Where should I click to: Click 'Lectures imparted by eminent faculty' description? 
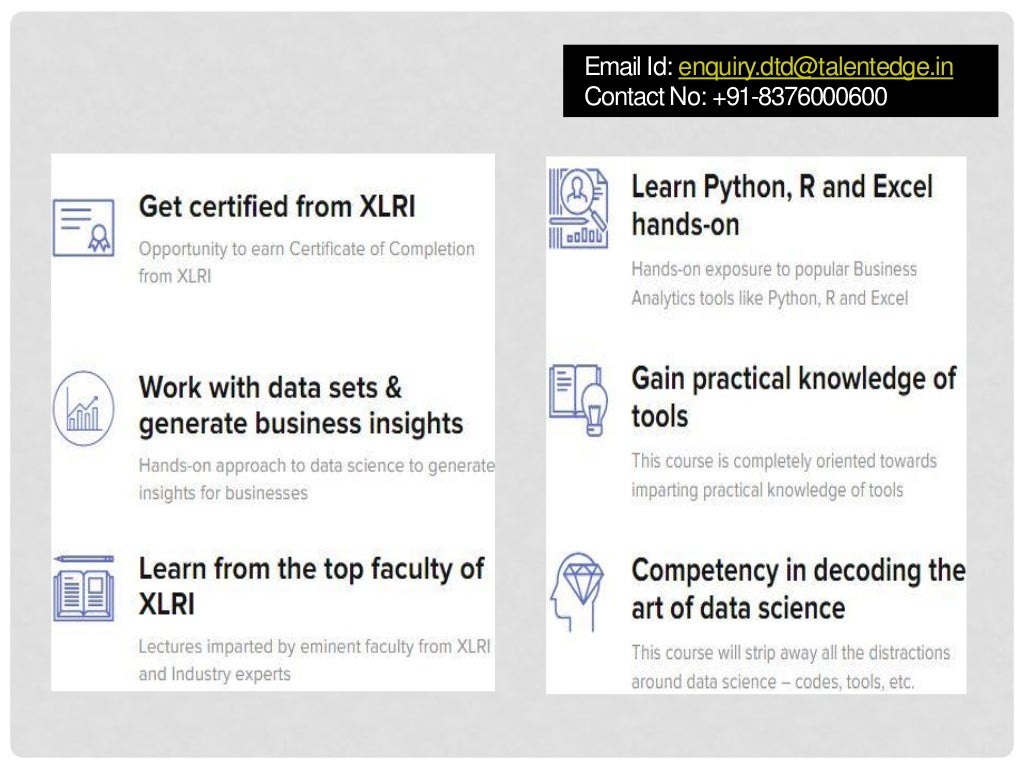click(x=314, y=660)
